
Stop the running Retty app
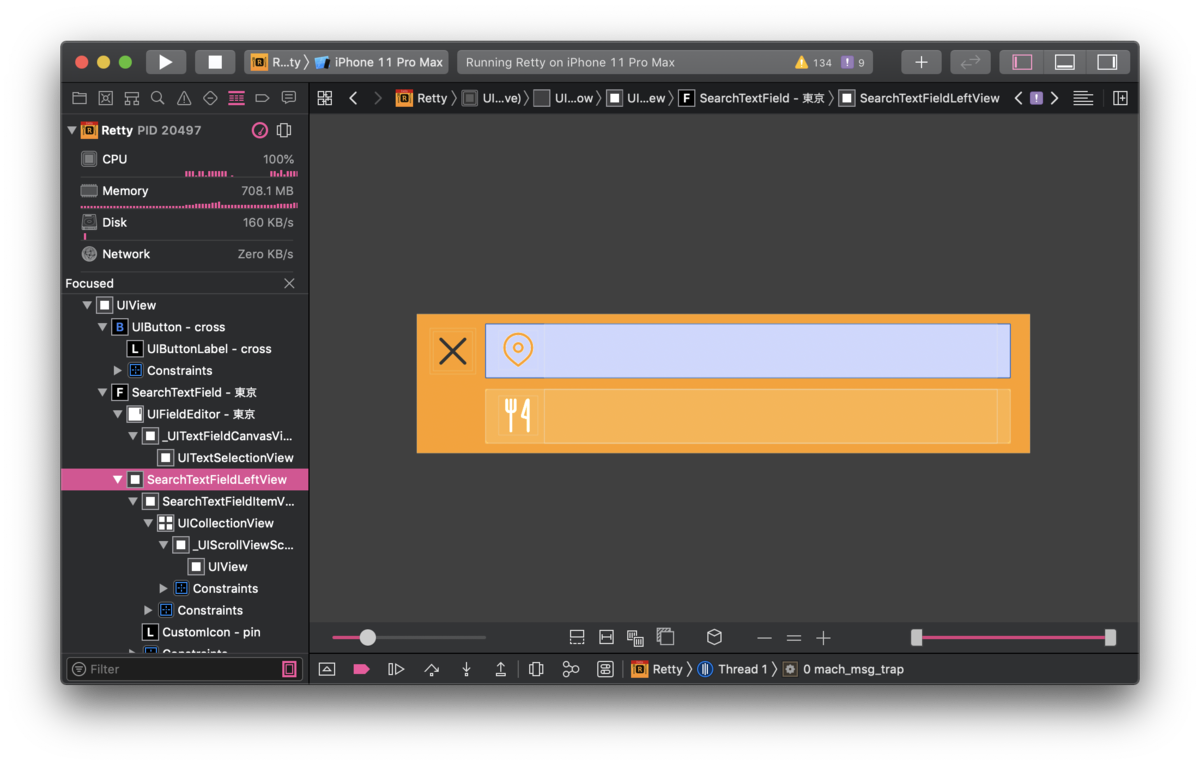point(215,62)
